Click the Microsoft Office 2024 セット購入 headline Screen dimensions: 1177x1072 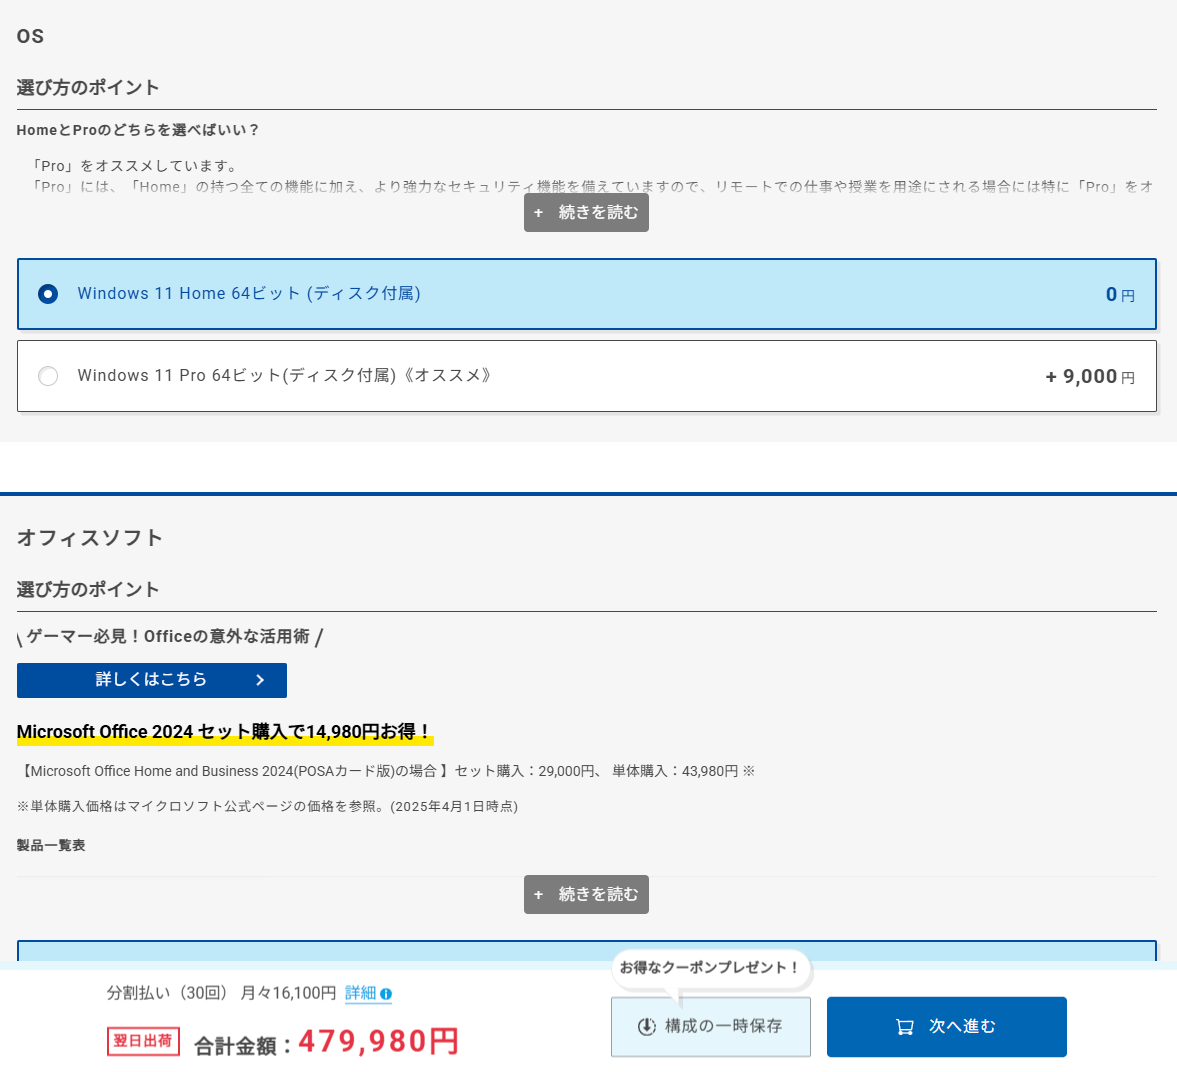click(x=224, y=732)
